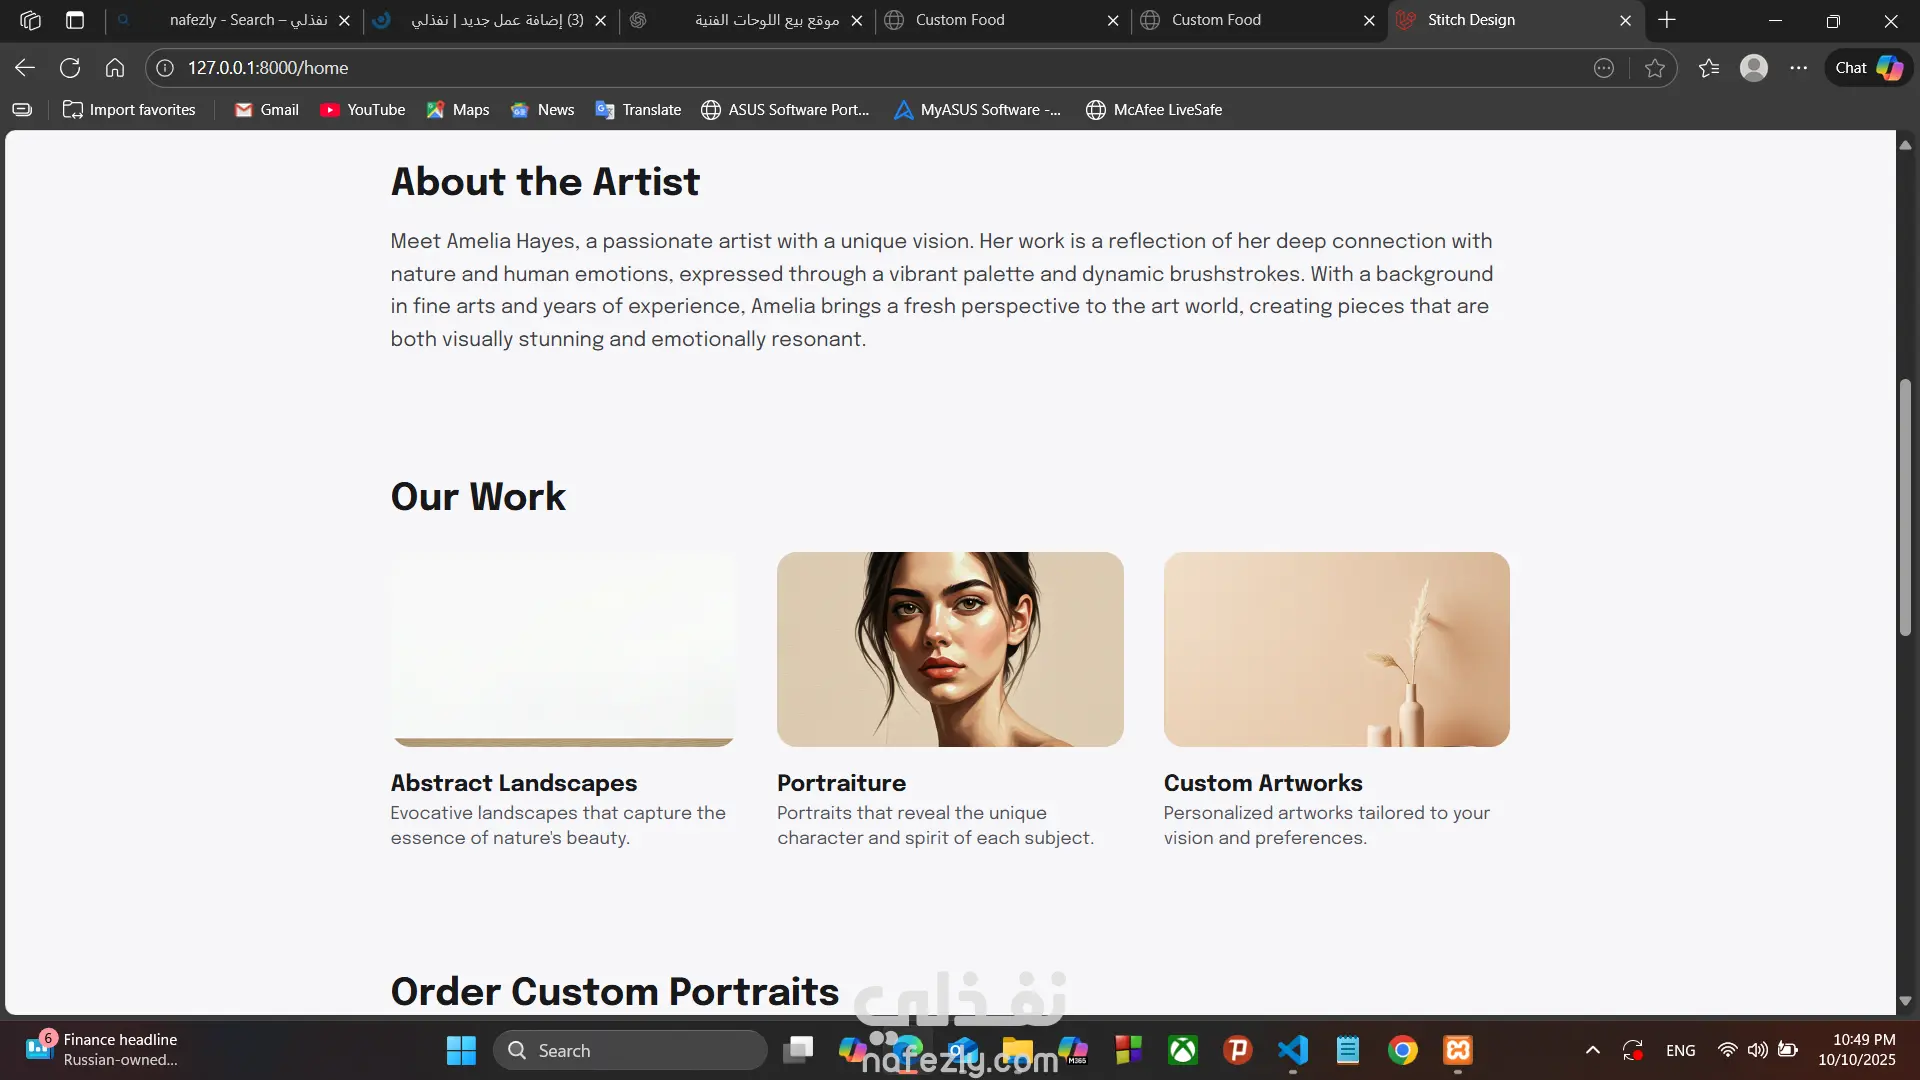
Task: Click the page vertical scrollbar thumb
Action: click(1905, 507)
